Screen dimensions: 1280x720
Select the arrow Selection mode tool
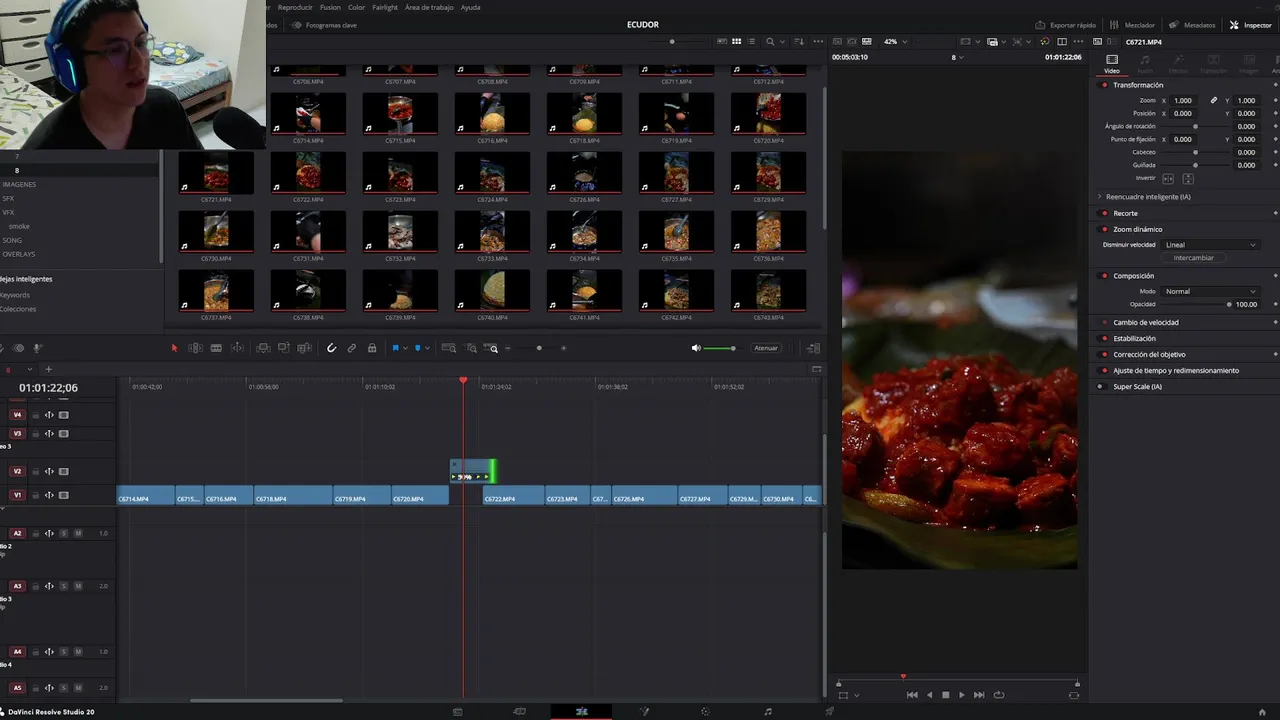(x=174, y=348)
